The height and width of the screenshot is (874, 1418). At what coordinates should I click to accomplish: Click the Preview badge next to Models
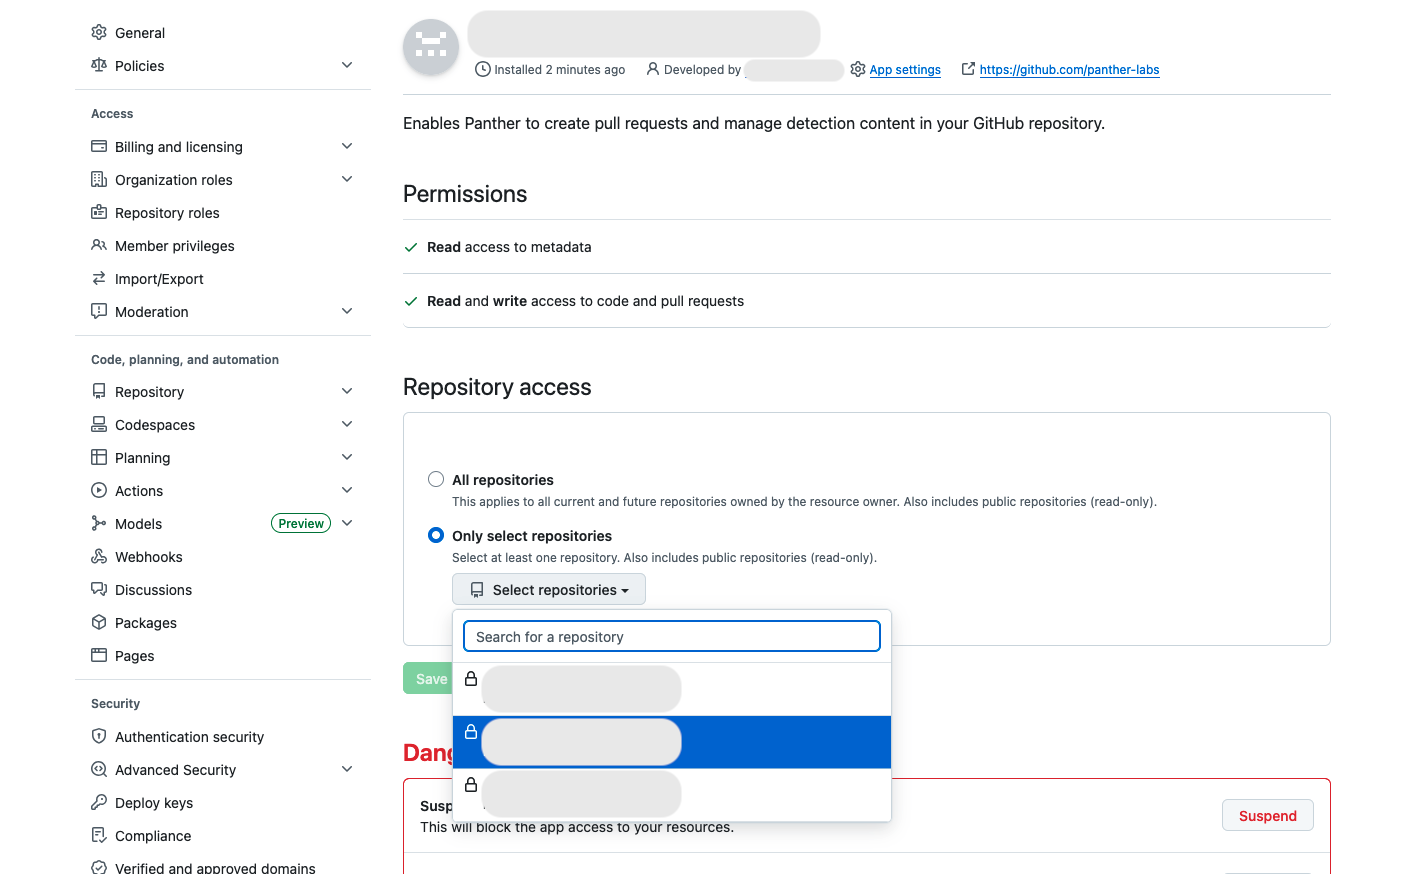[301, 523]
